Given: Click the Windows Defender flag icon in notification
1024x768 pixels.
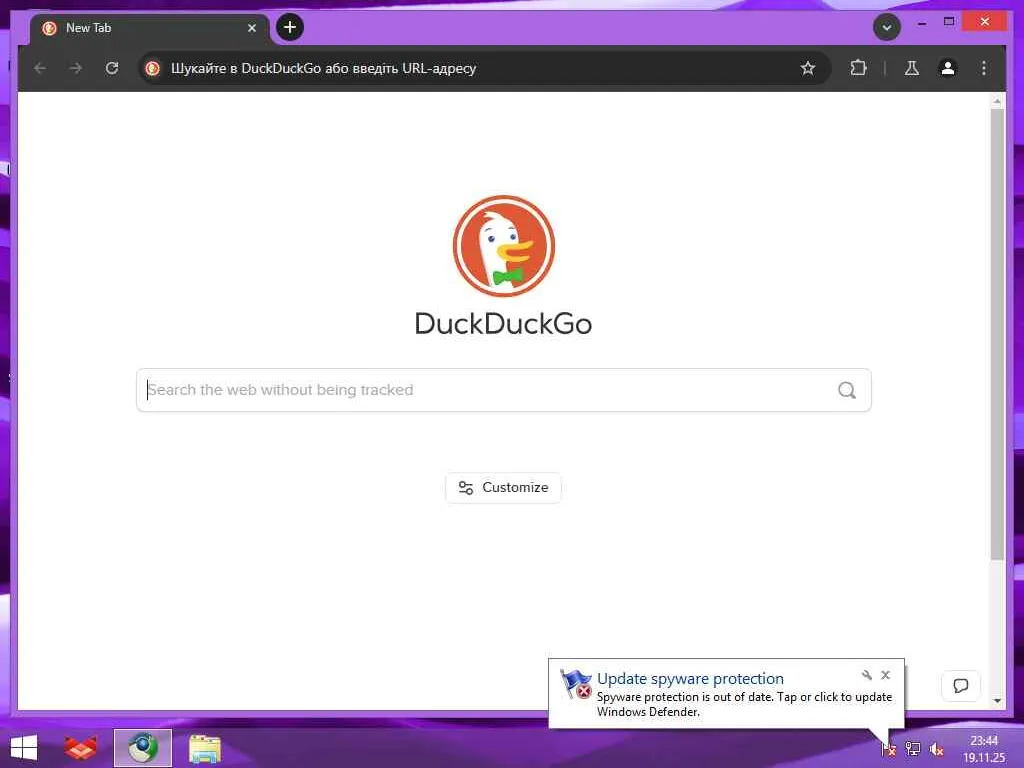Looking at the screenshot, I should [x=576, y=684].
